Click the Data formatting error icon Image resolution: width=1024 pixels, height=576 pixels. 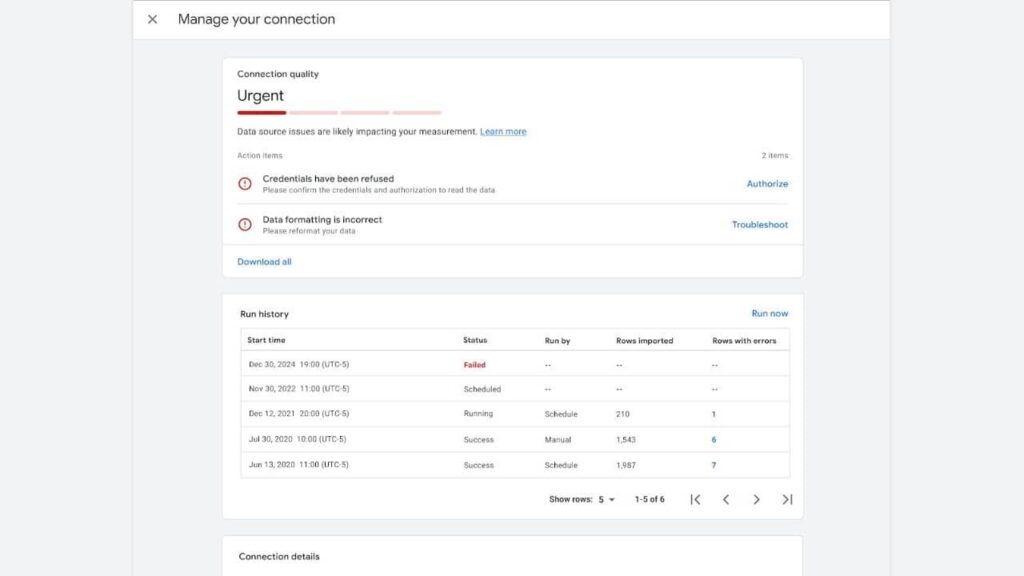tap(245, 225)
